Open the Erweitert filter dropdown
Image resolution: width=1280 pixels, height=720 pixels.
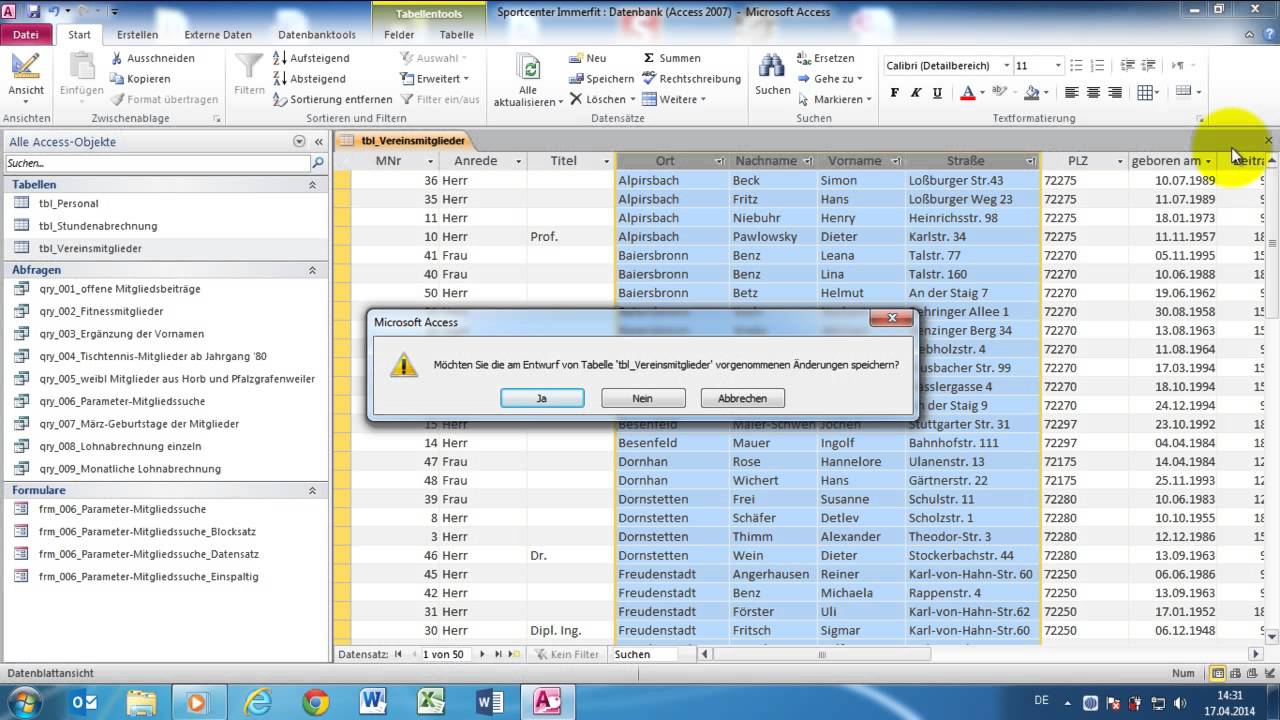[435, 79]
